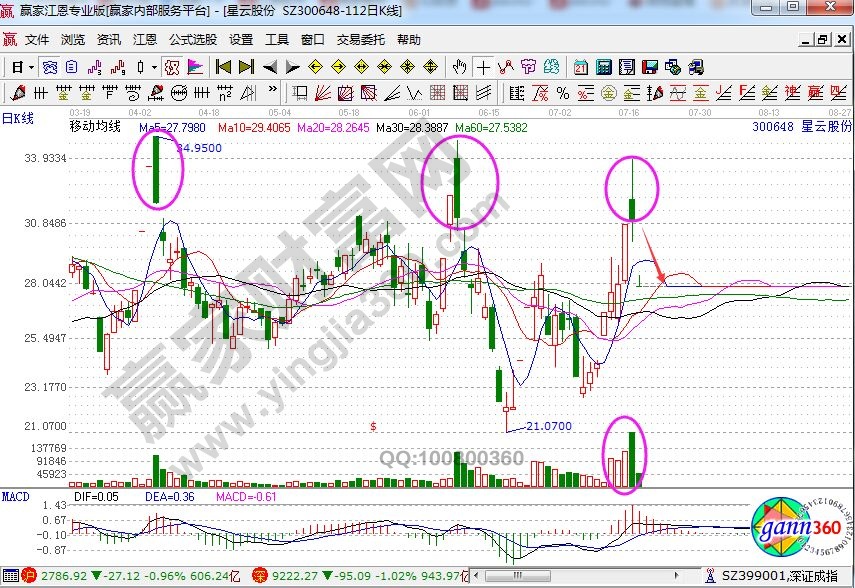Open dropdown arrow beside chart period button
The image size is (855, 588).
pyautogui.click(x=32, y=67)
